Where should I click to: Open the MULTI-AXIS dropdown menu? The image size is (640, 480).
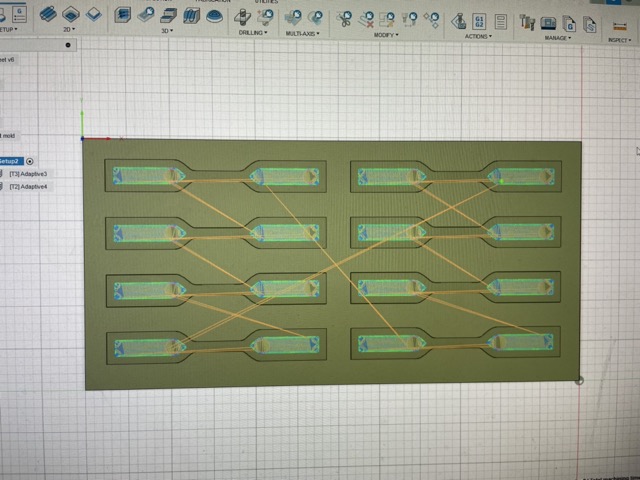302,33
